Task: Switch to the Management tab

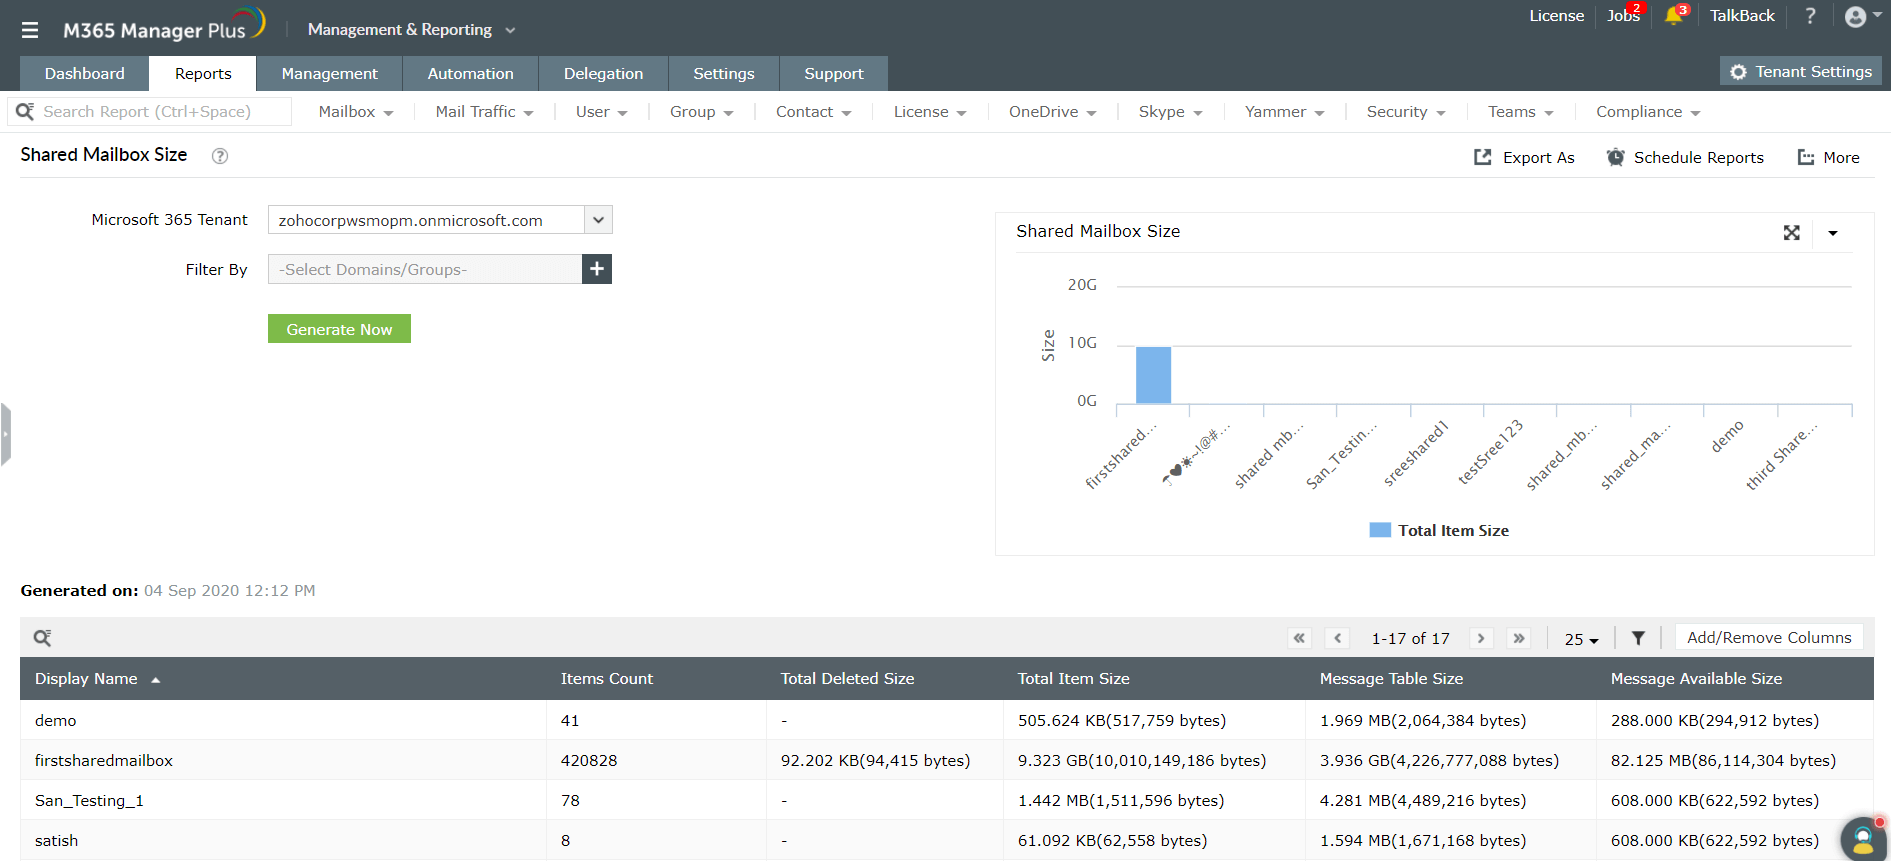Action: point(329,74)
